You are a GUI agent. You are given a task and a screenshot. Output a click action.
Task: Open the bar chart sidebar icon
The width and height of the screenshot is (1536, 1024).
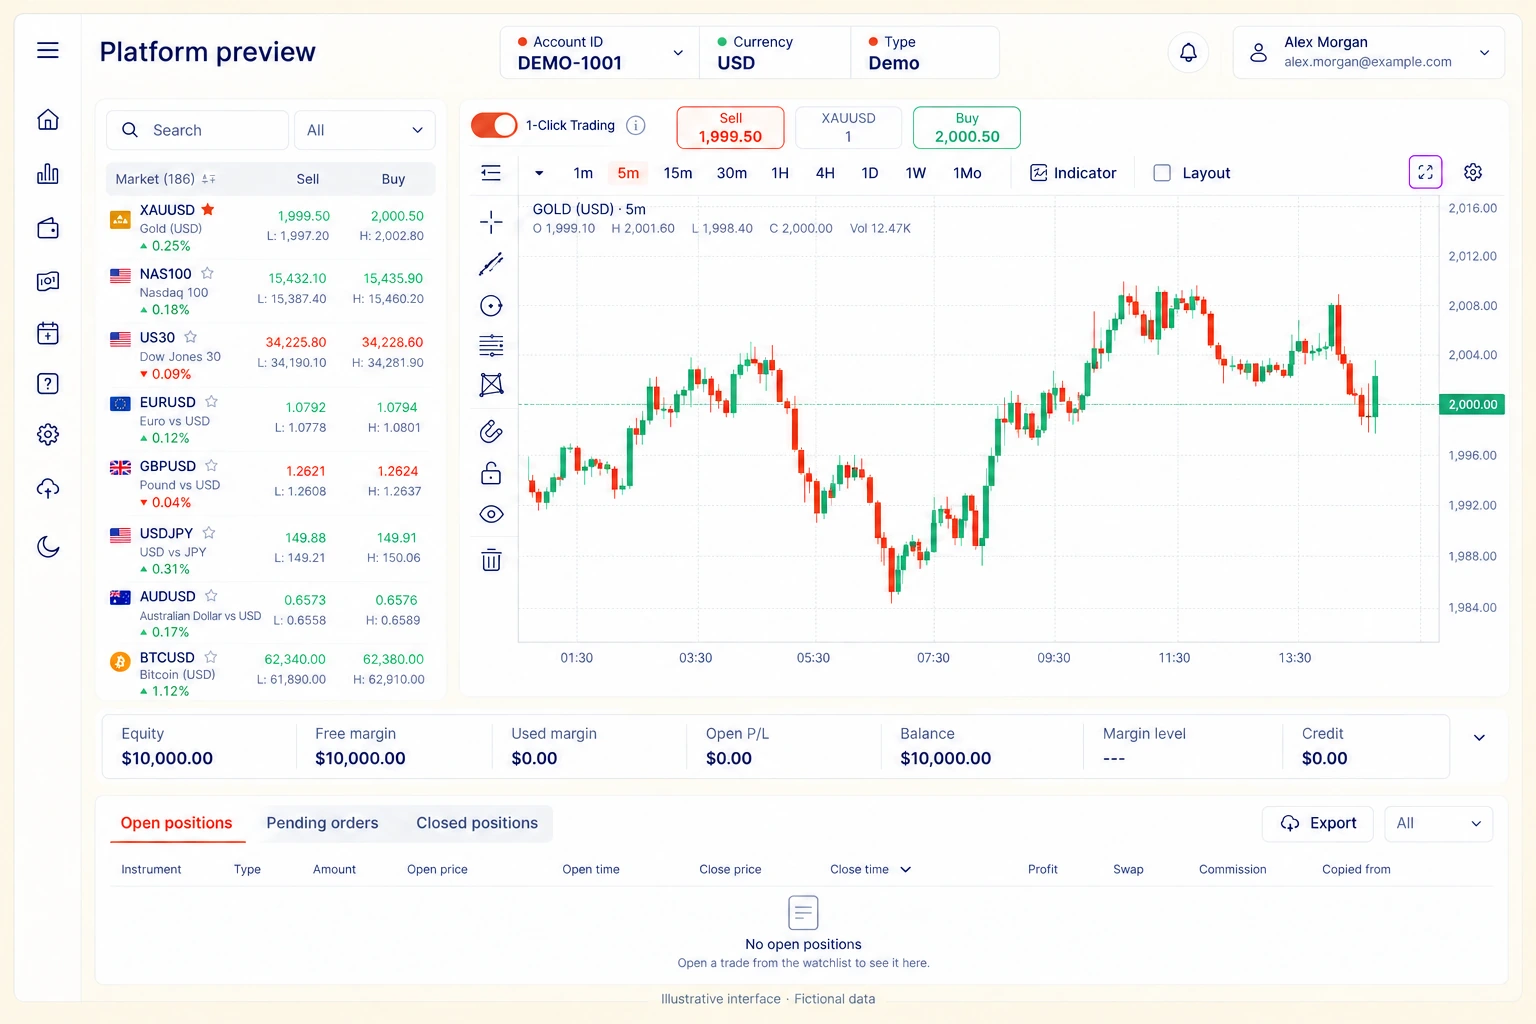48,174
